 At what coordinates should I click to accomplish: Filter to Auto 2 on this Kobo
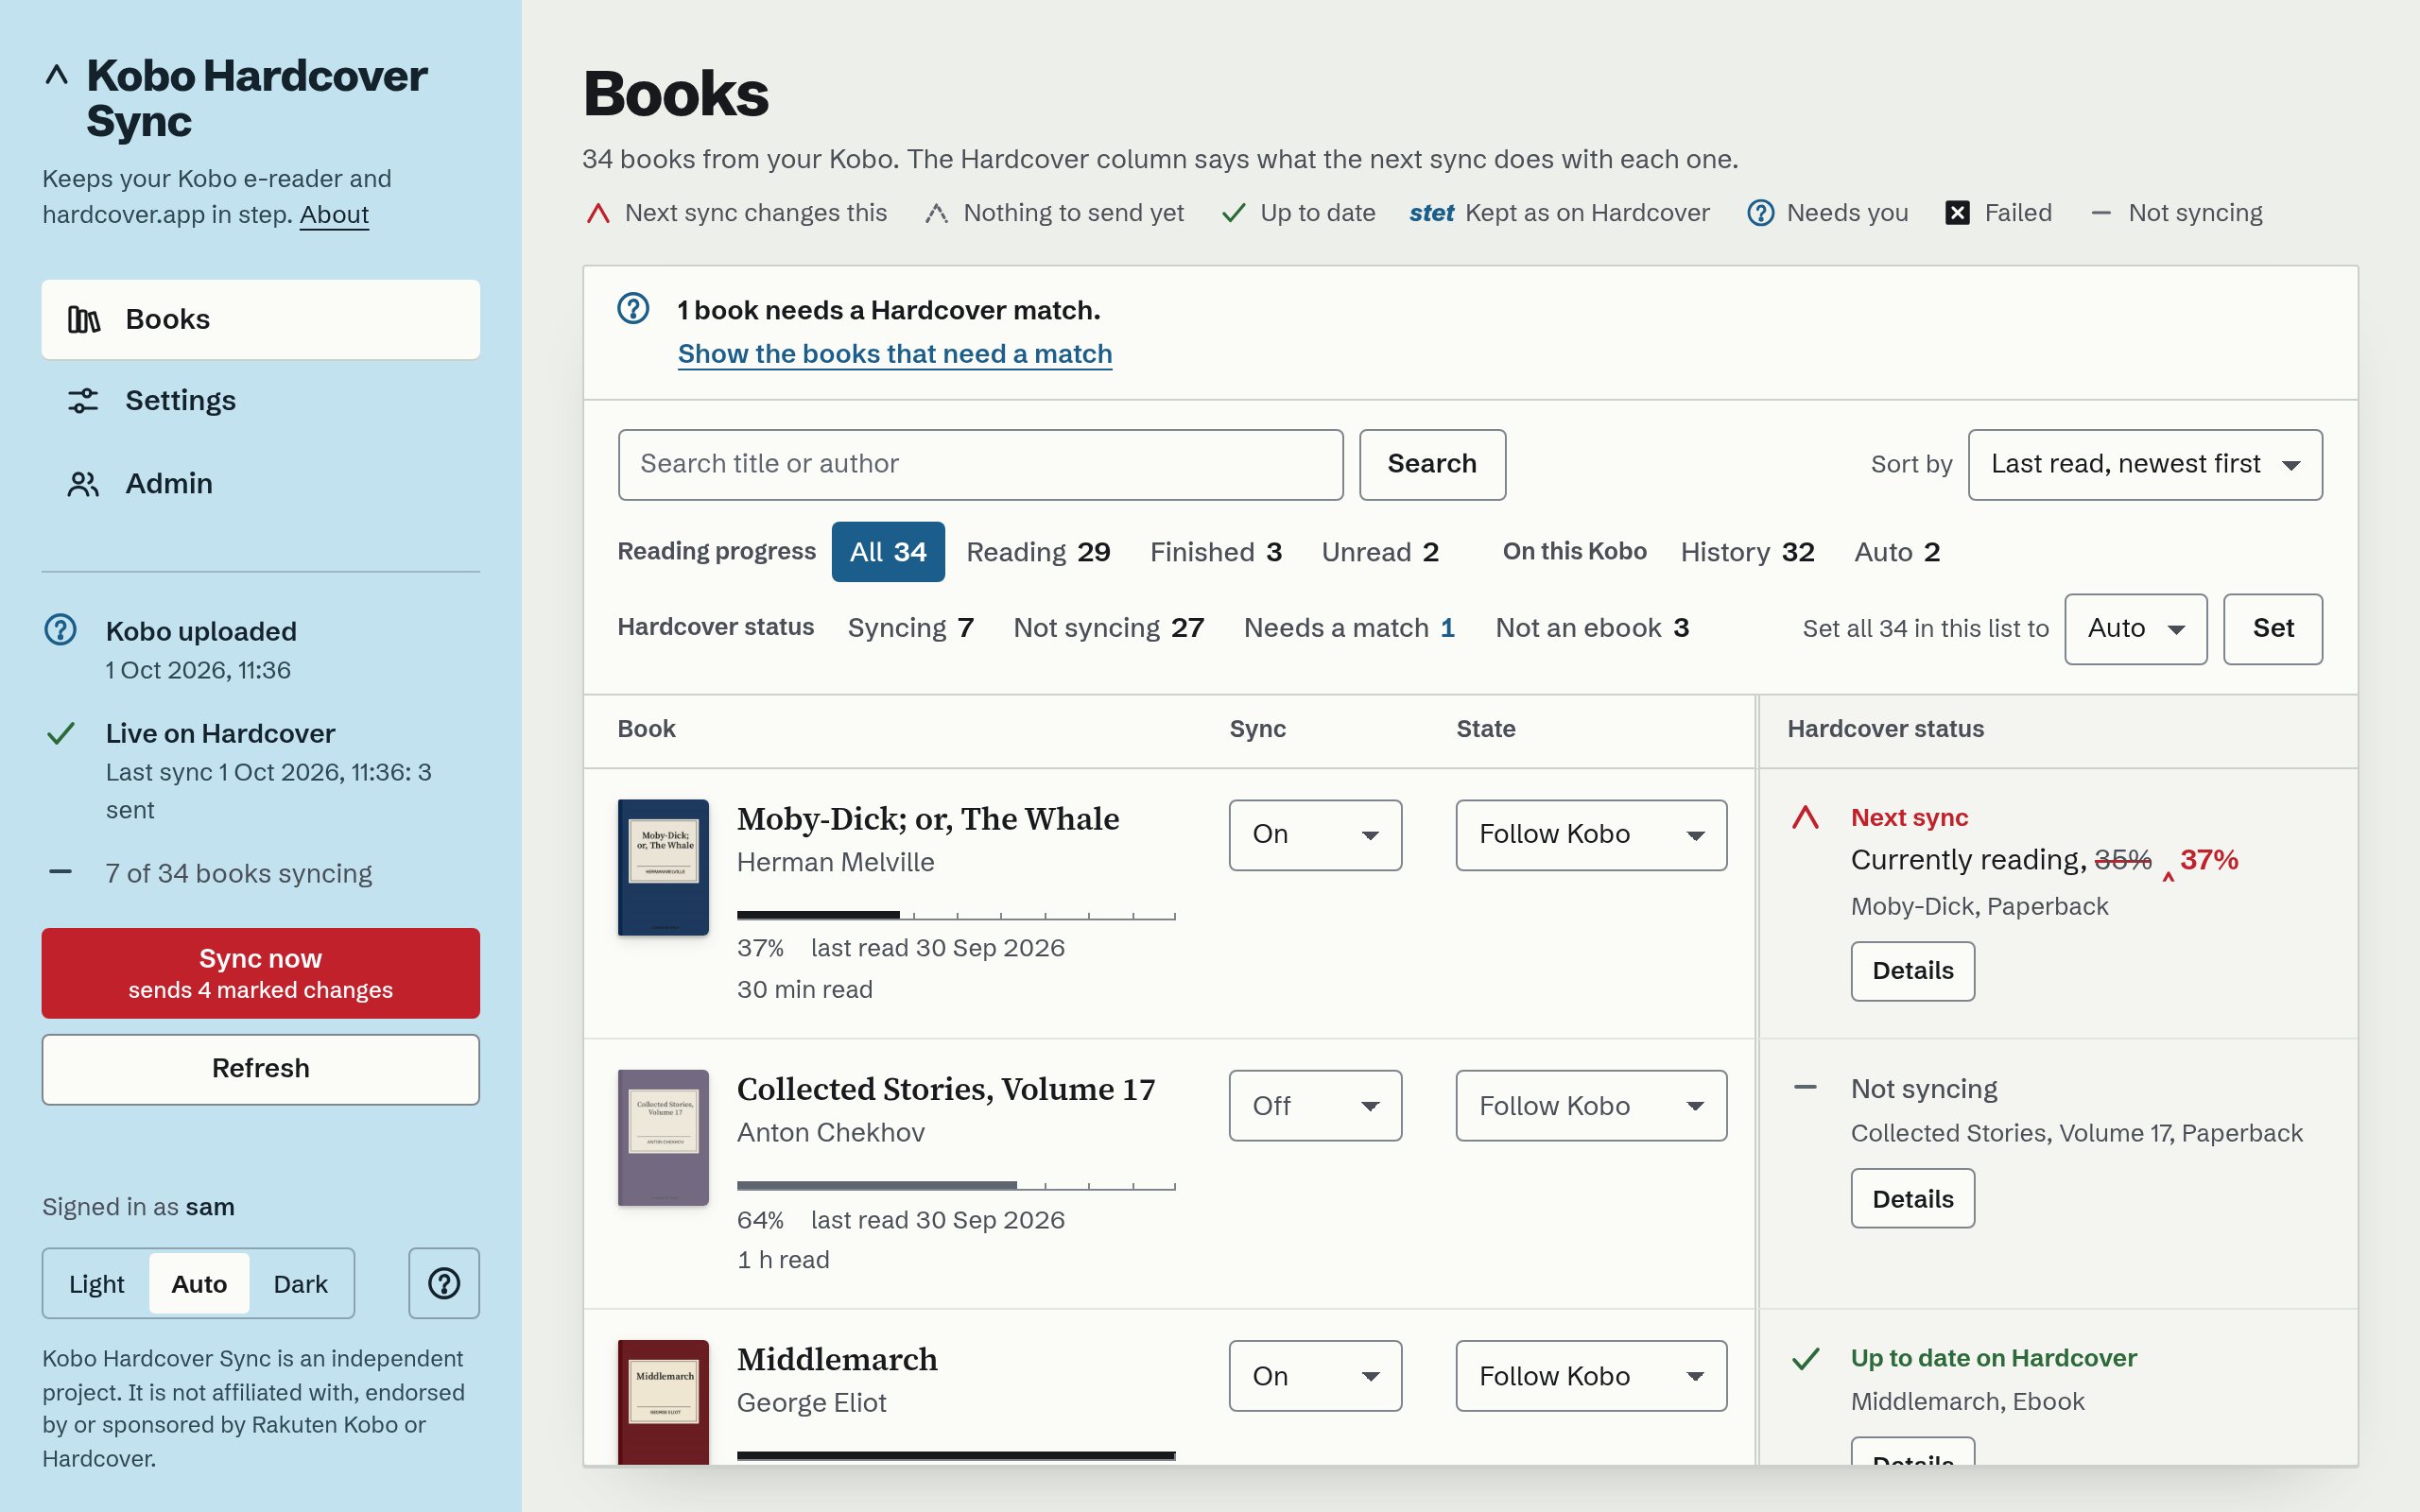[x=1897, y=552]
